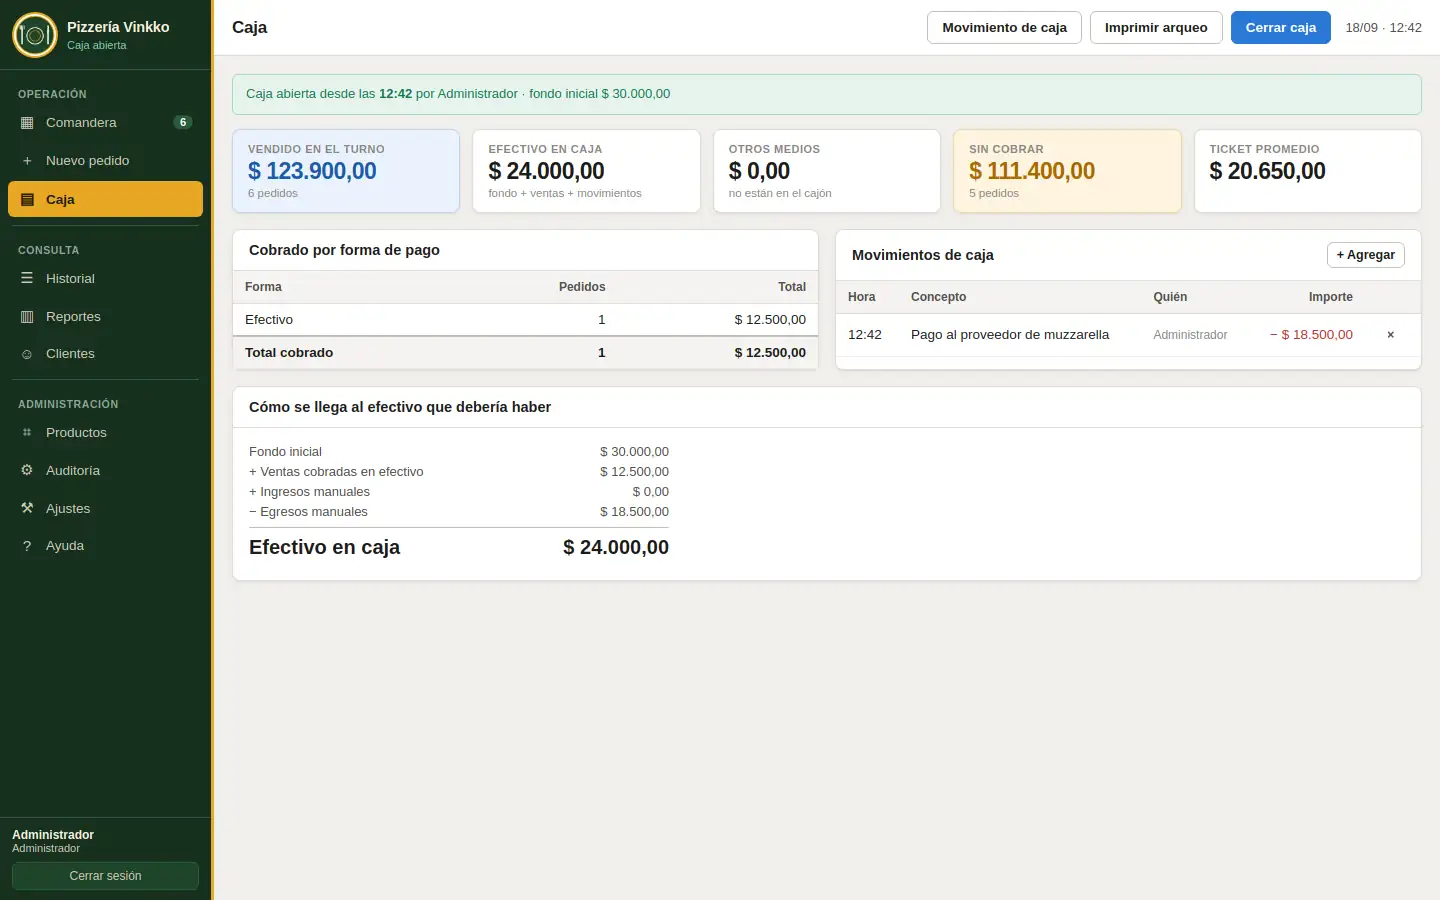Viewport: 1440px width, 900px height.
Task: Click the Productos hash icon
Action: point(27,433)
